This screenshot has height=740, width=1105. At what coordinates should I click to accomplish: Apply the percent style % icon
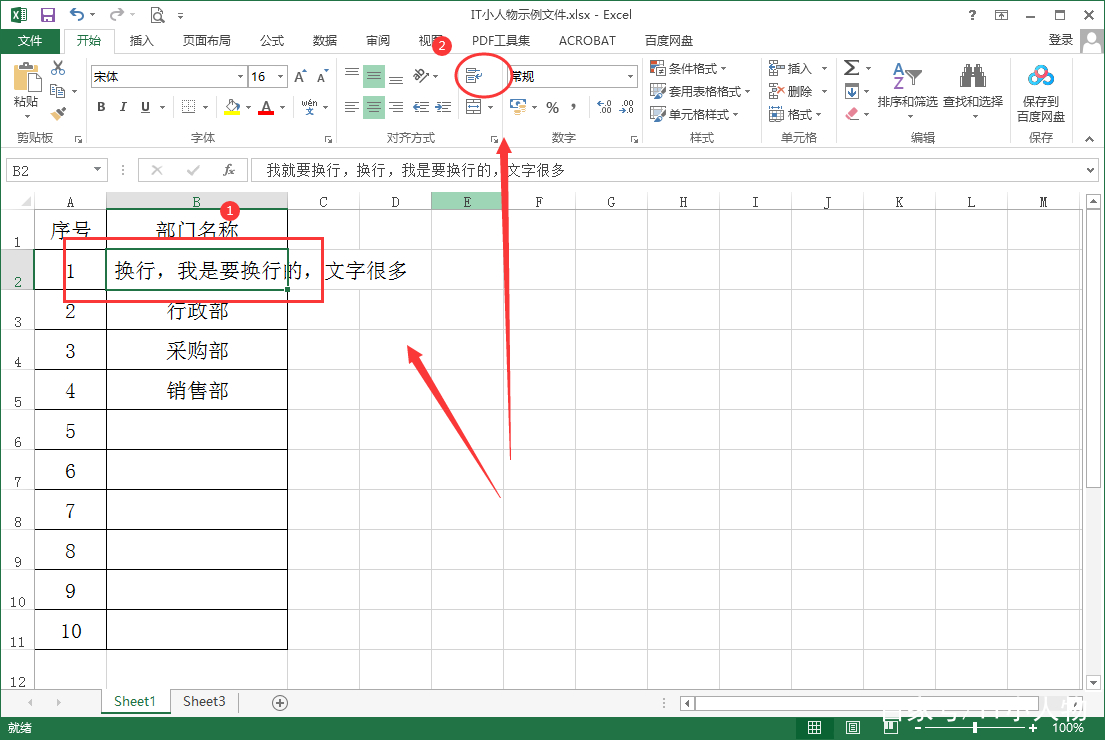[552, 107]
